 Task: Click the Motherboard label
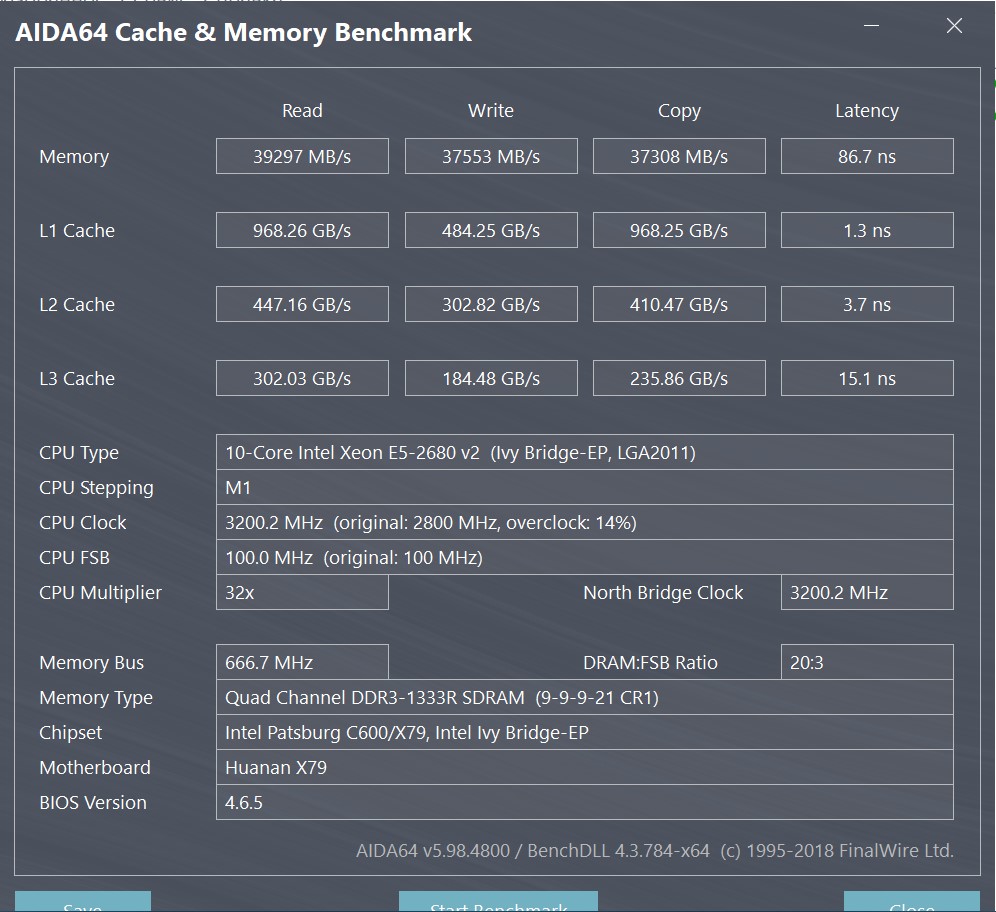click(95, 767)
